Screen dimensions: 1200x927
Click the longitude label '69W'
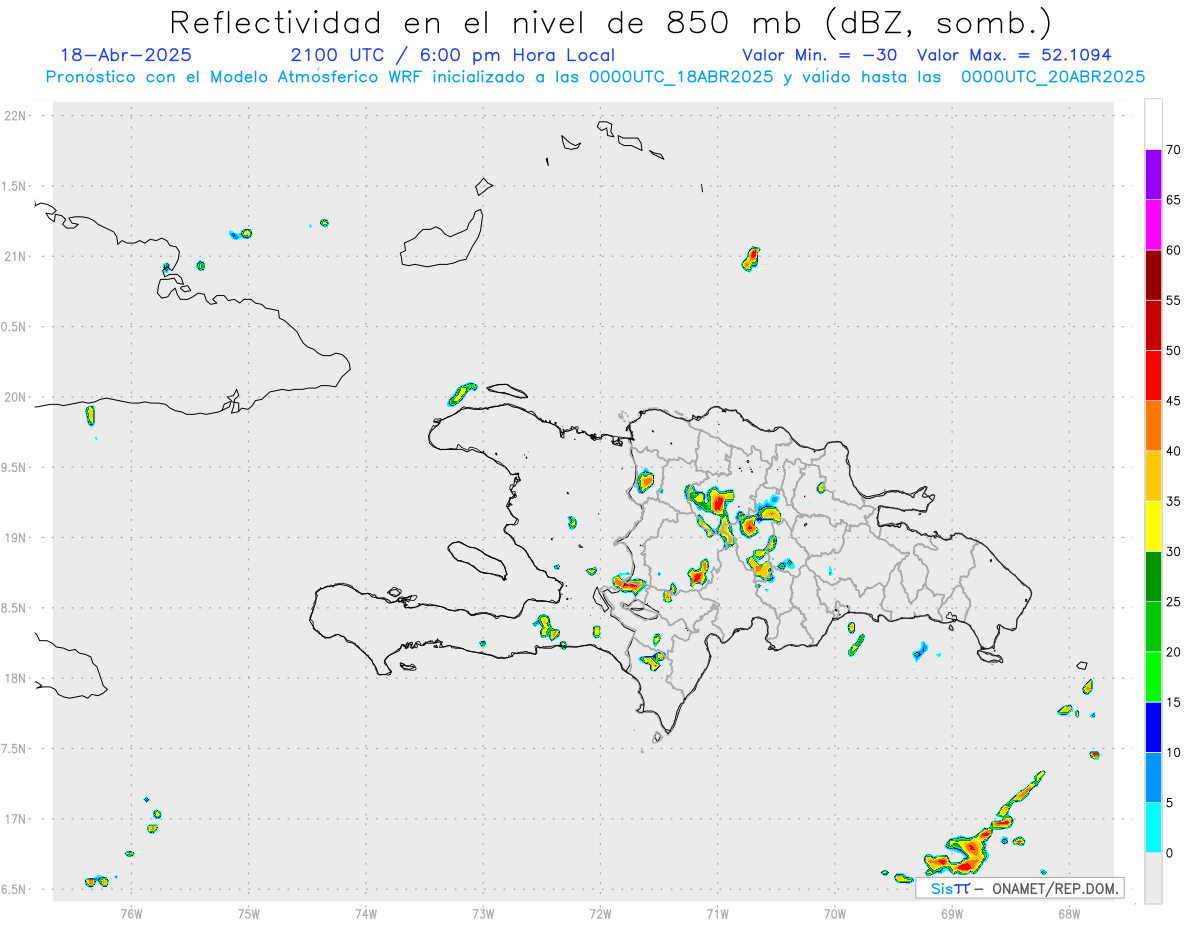[952, 913]
